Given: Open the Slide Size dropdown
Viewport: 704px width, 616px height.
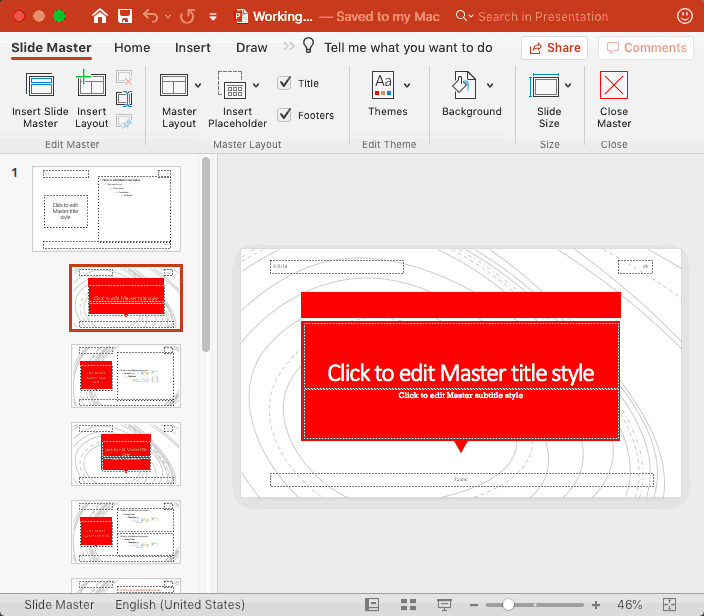Looking at the screenshot, I should [x=568, y=85].
